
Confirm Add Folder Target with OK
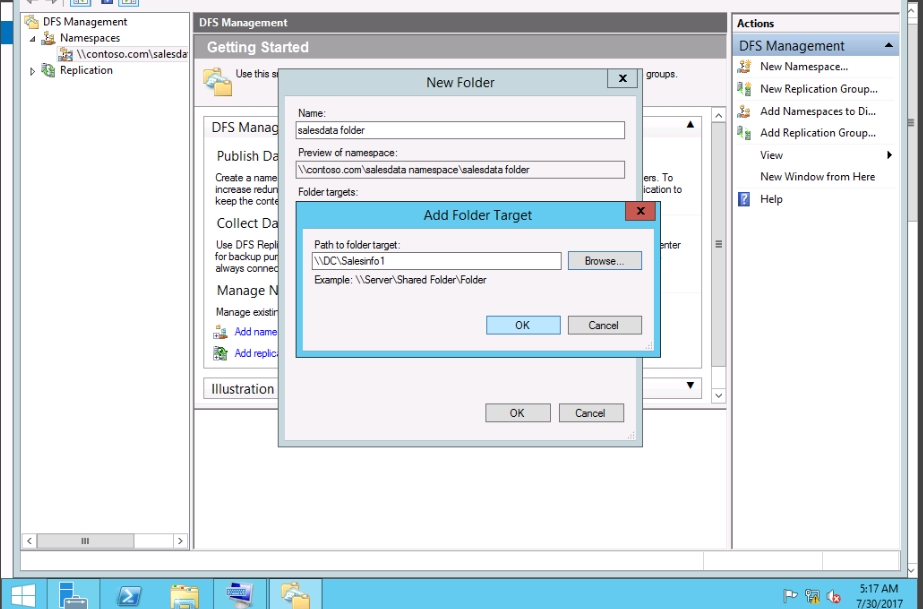coord(523,325)
